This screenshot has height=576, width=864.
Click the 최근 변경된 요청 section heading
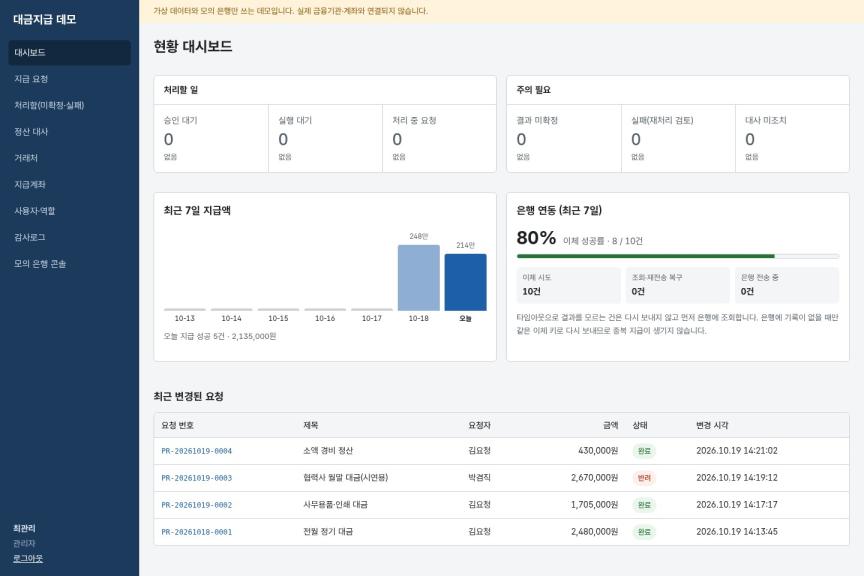coord(188,396)
